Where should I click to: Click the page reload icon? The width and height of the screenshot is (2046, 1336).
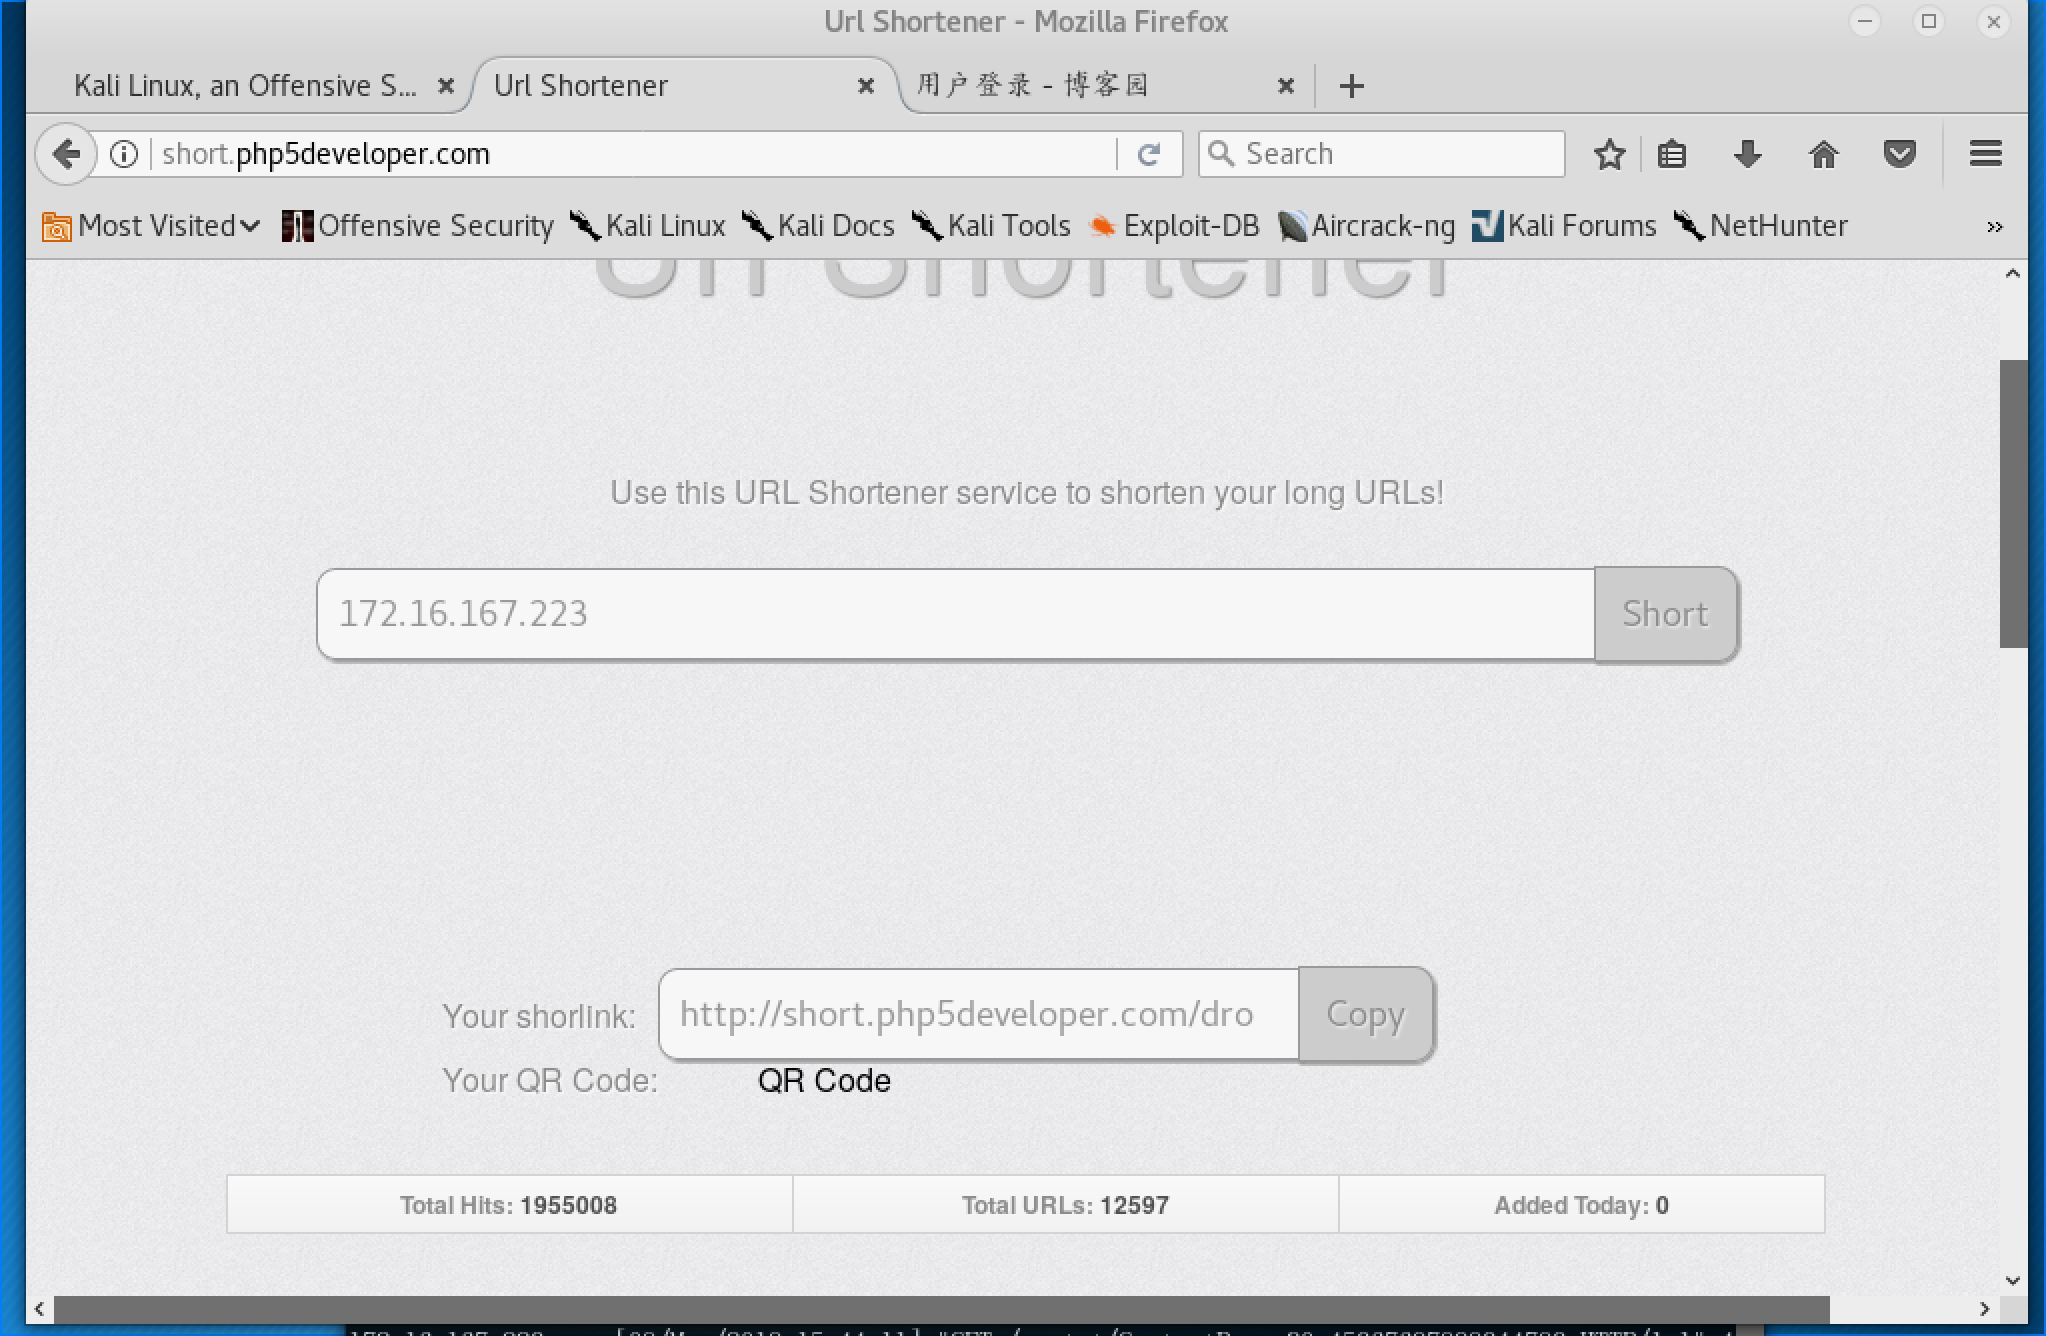pyautogui.click(x=1148, y=154)
